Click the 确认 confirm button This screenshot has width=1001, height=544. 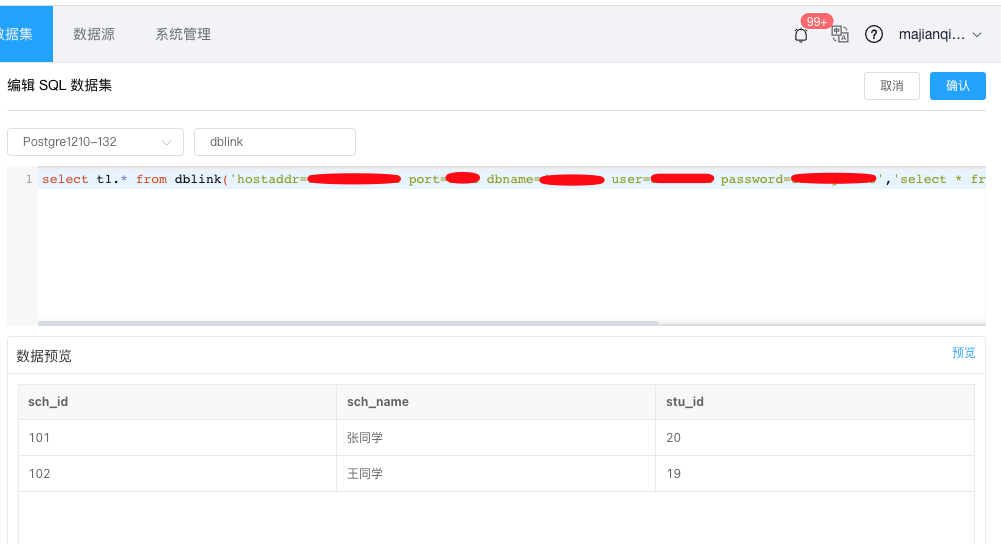pos(958,86)
